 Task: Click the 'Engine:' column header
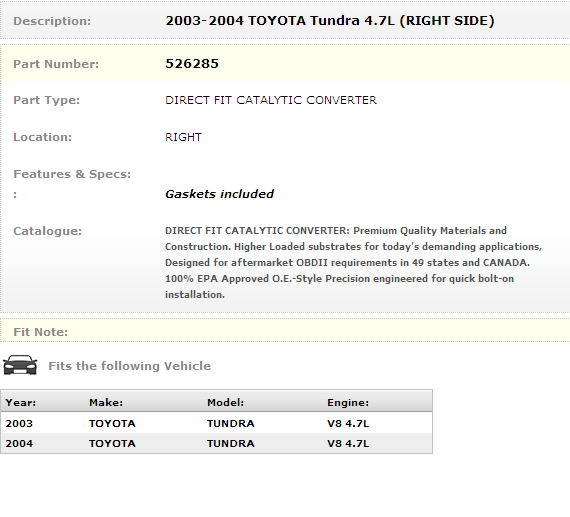point(348,402)
